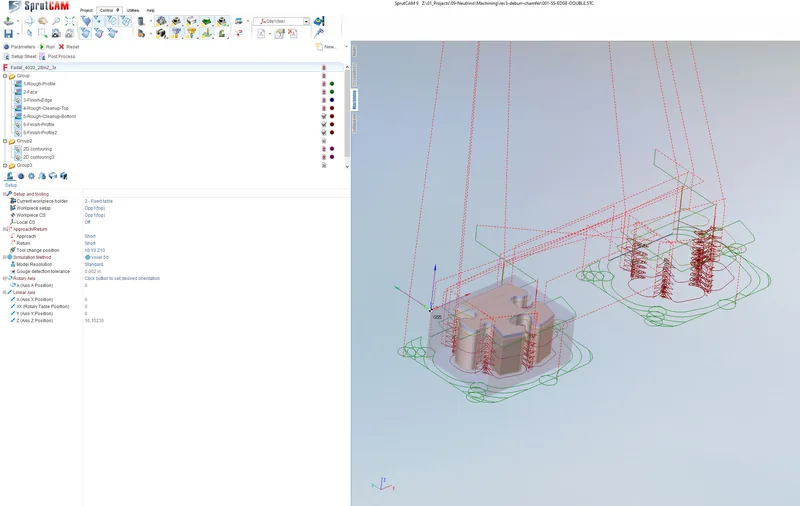
Task: Click the coordinate axes visibility icon
Action: point(207,33)
